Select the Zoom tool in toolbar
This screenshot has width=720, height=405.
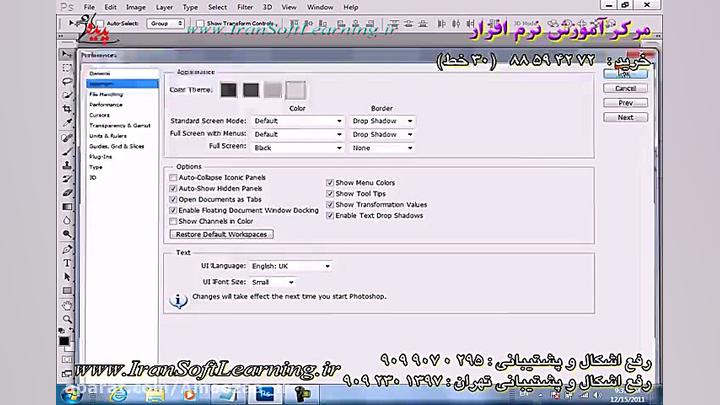pyautogui.click(x=67, y=319)
